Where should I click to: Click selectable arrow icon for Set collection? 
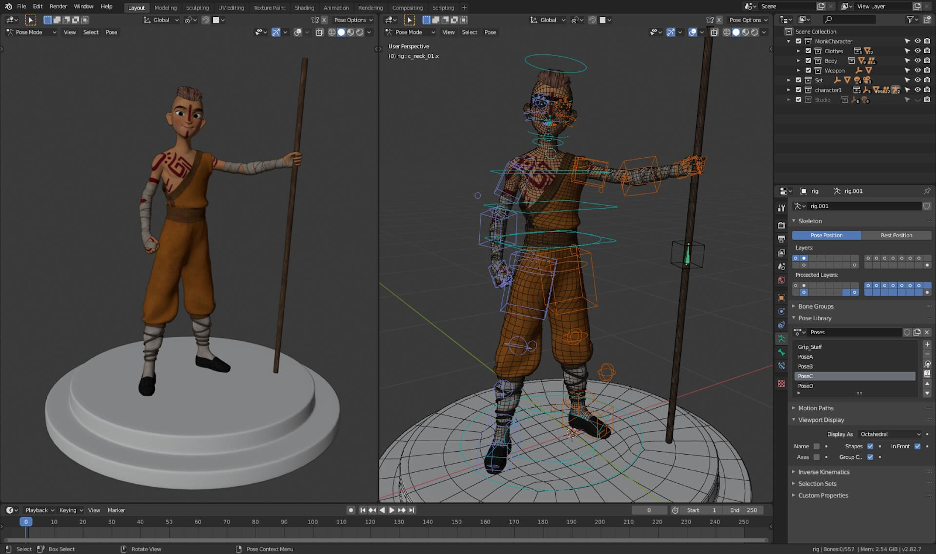pos(906,80)
